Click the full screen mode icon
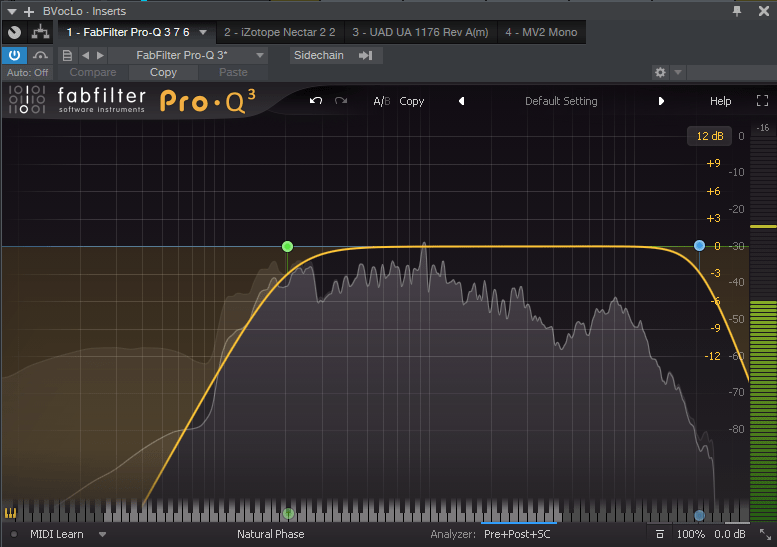Image resolution: width=777 pixels, height=547 pixels. point(762,101)
